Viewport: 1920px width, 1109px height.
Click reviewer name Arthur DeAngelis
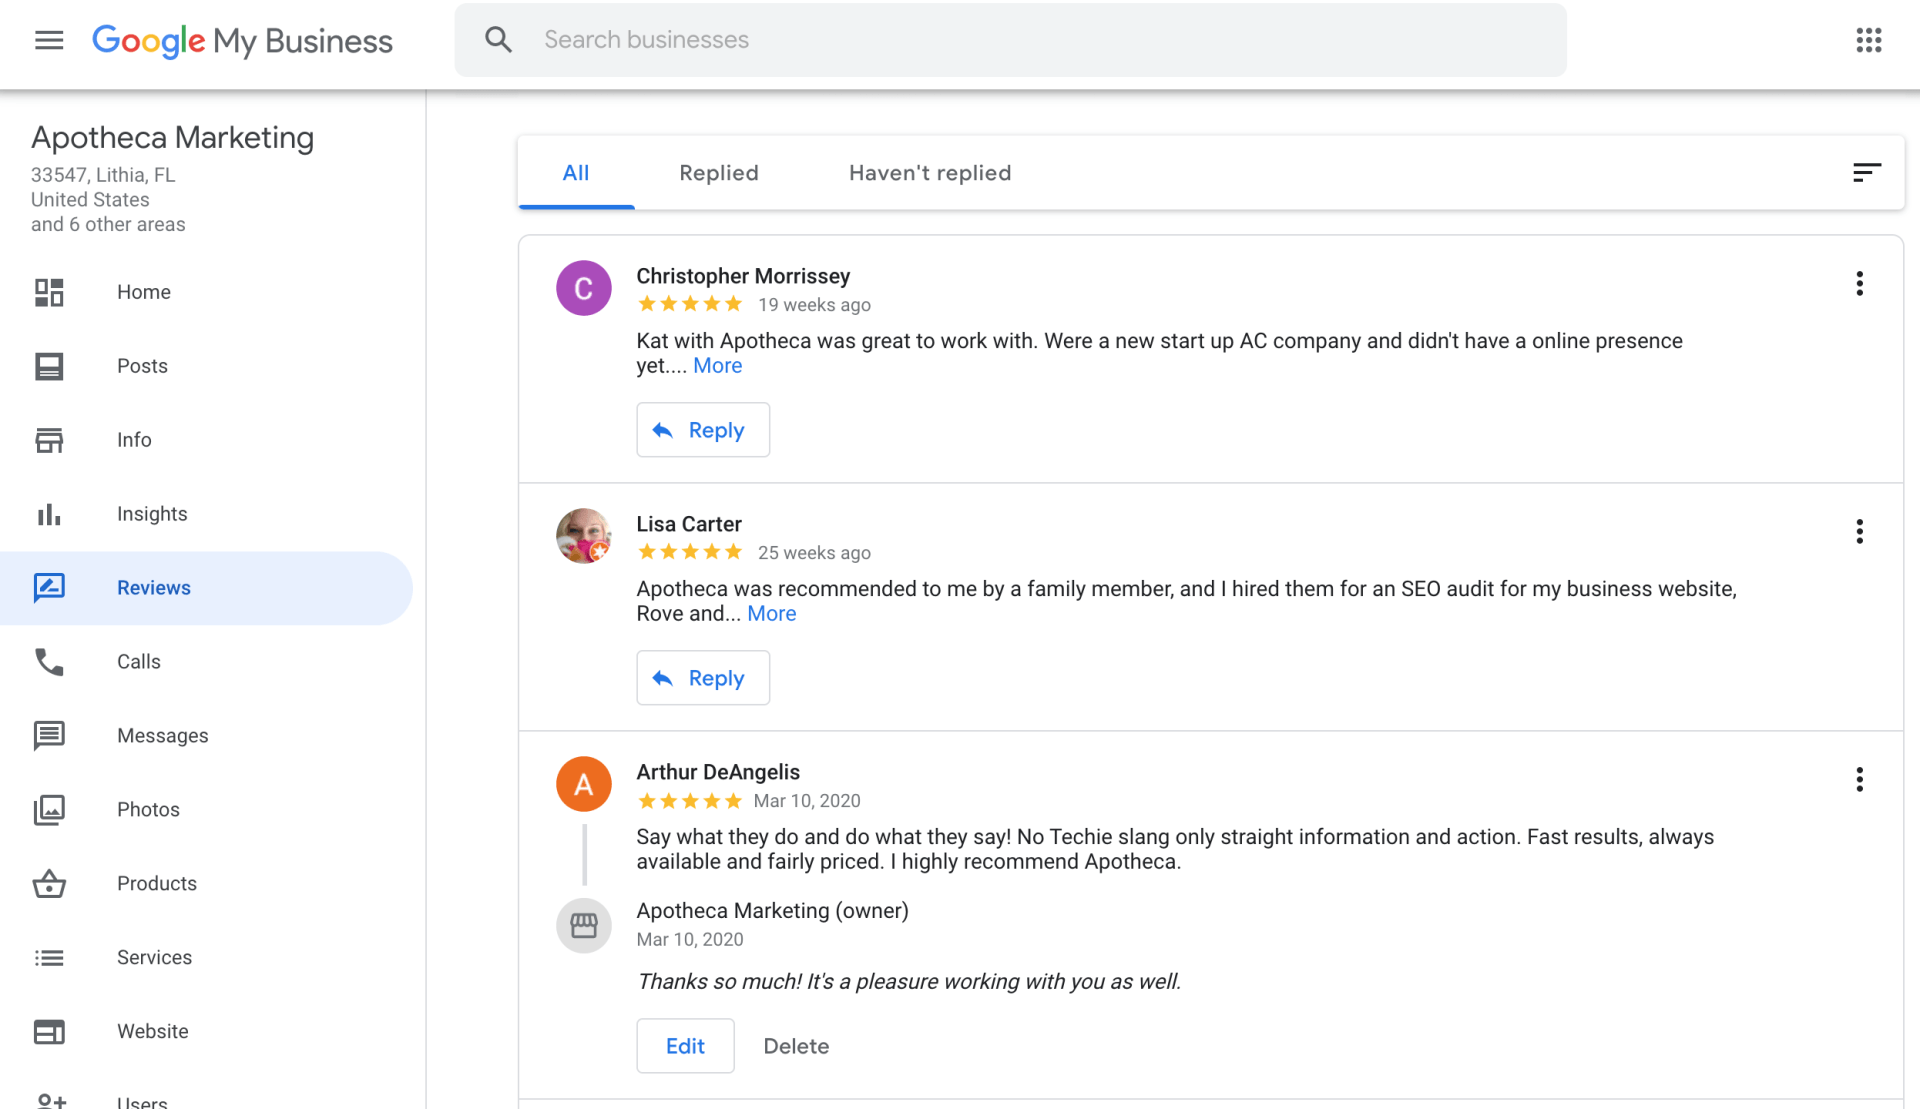click(x=718, y=772)
